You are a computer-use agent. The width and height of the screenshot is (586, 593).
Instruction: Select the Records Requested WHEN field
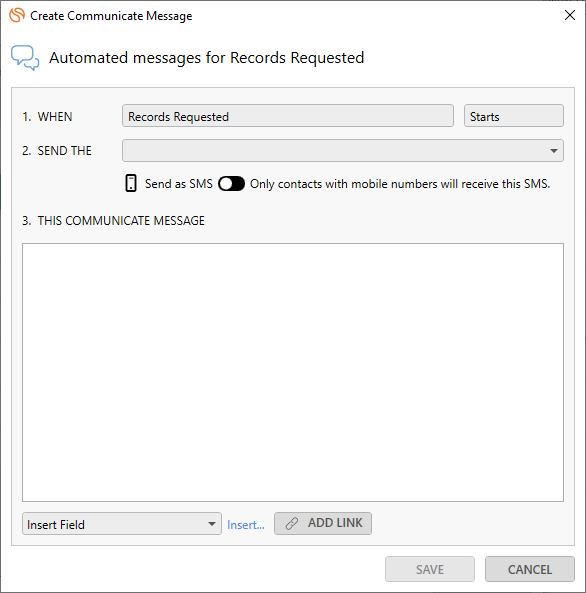[x=288, y=116]
